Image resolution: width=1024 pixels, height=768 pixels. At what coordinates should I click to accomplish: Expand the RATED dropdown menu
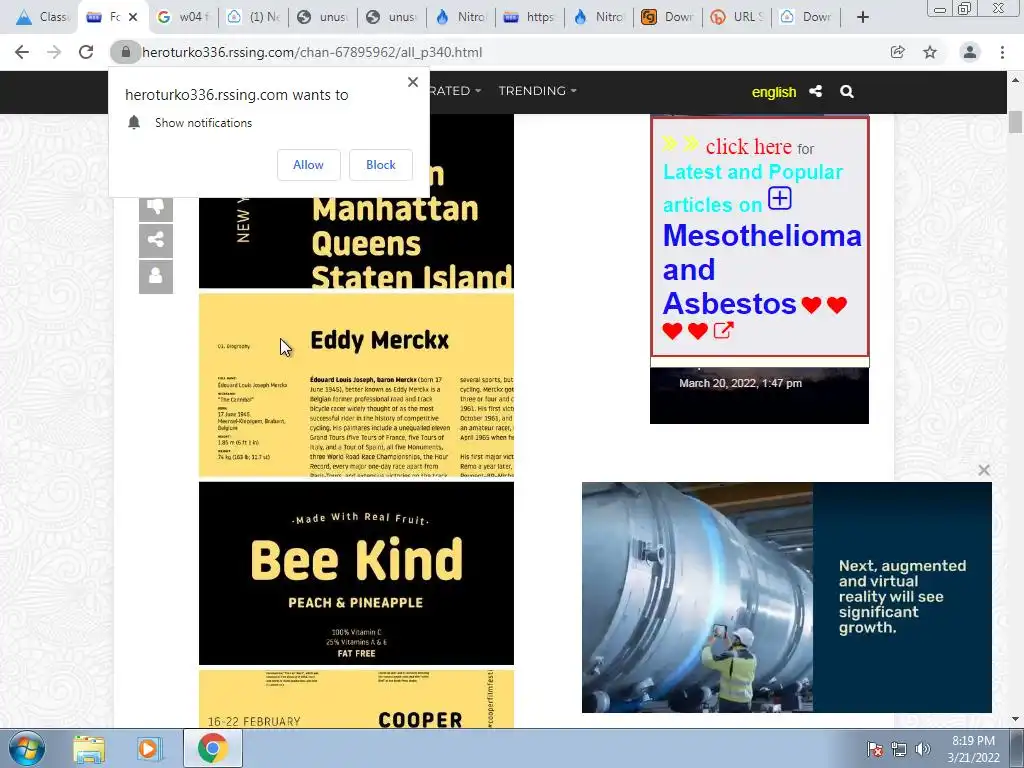(455, 91)
